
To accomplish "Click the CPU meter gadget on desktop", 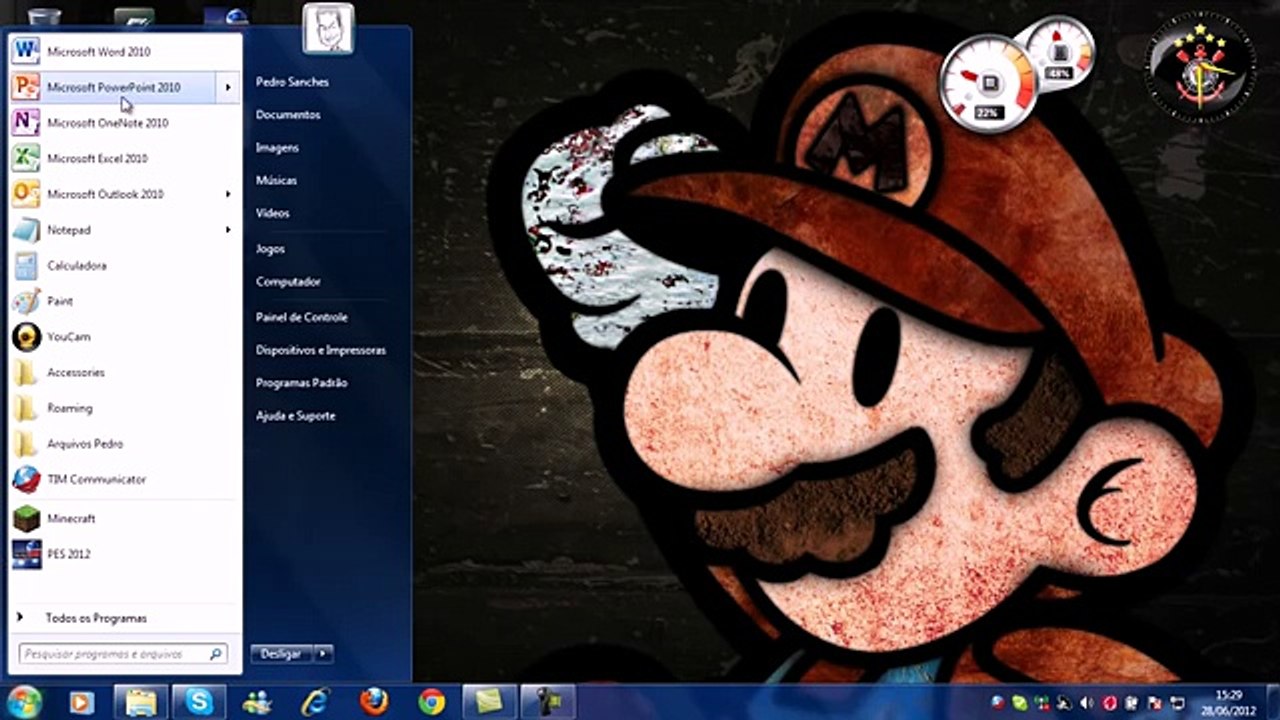I will [988, 84].
